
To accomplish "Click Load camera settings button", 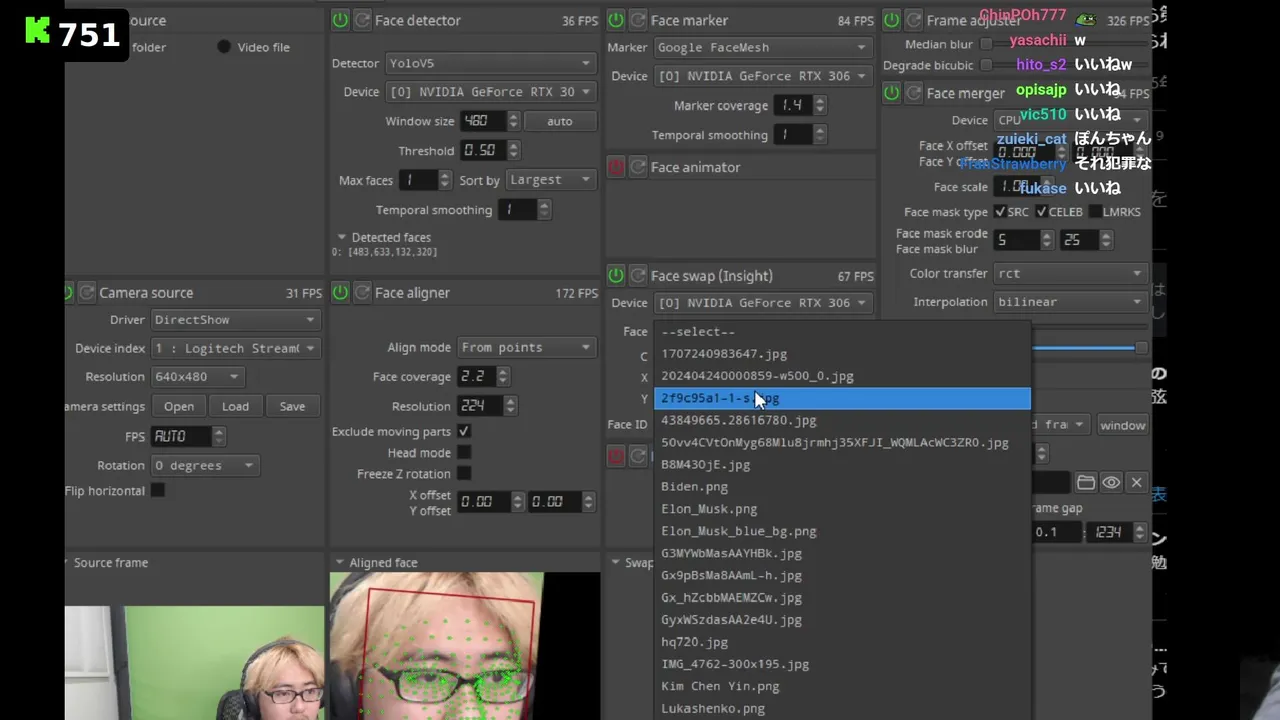I will click(235, 406).
